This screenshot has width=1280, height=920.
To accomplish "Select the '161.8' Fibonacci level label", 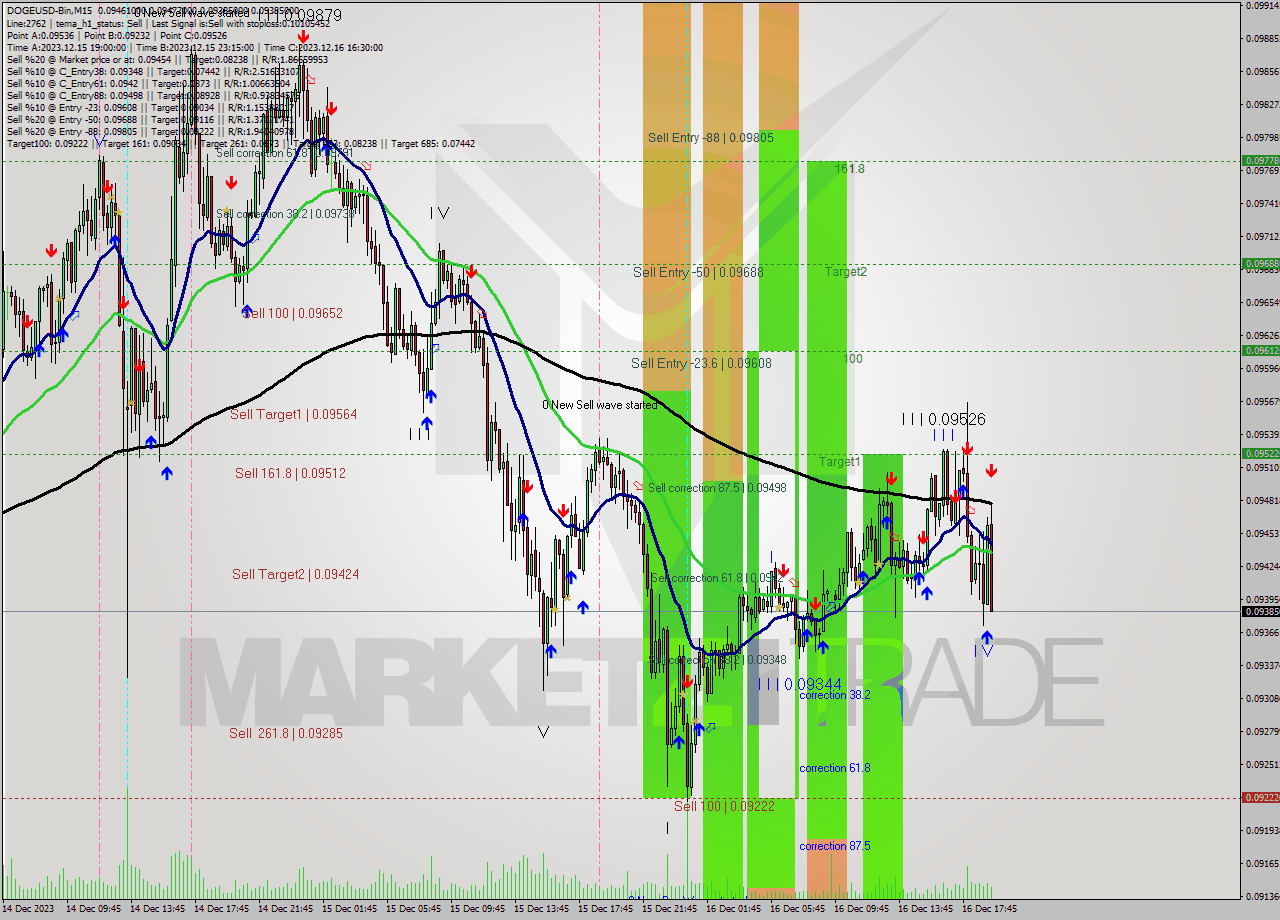I will tap(850, 169).
